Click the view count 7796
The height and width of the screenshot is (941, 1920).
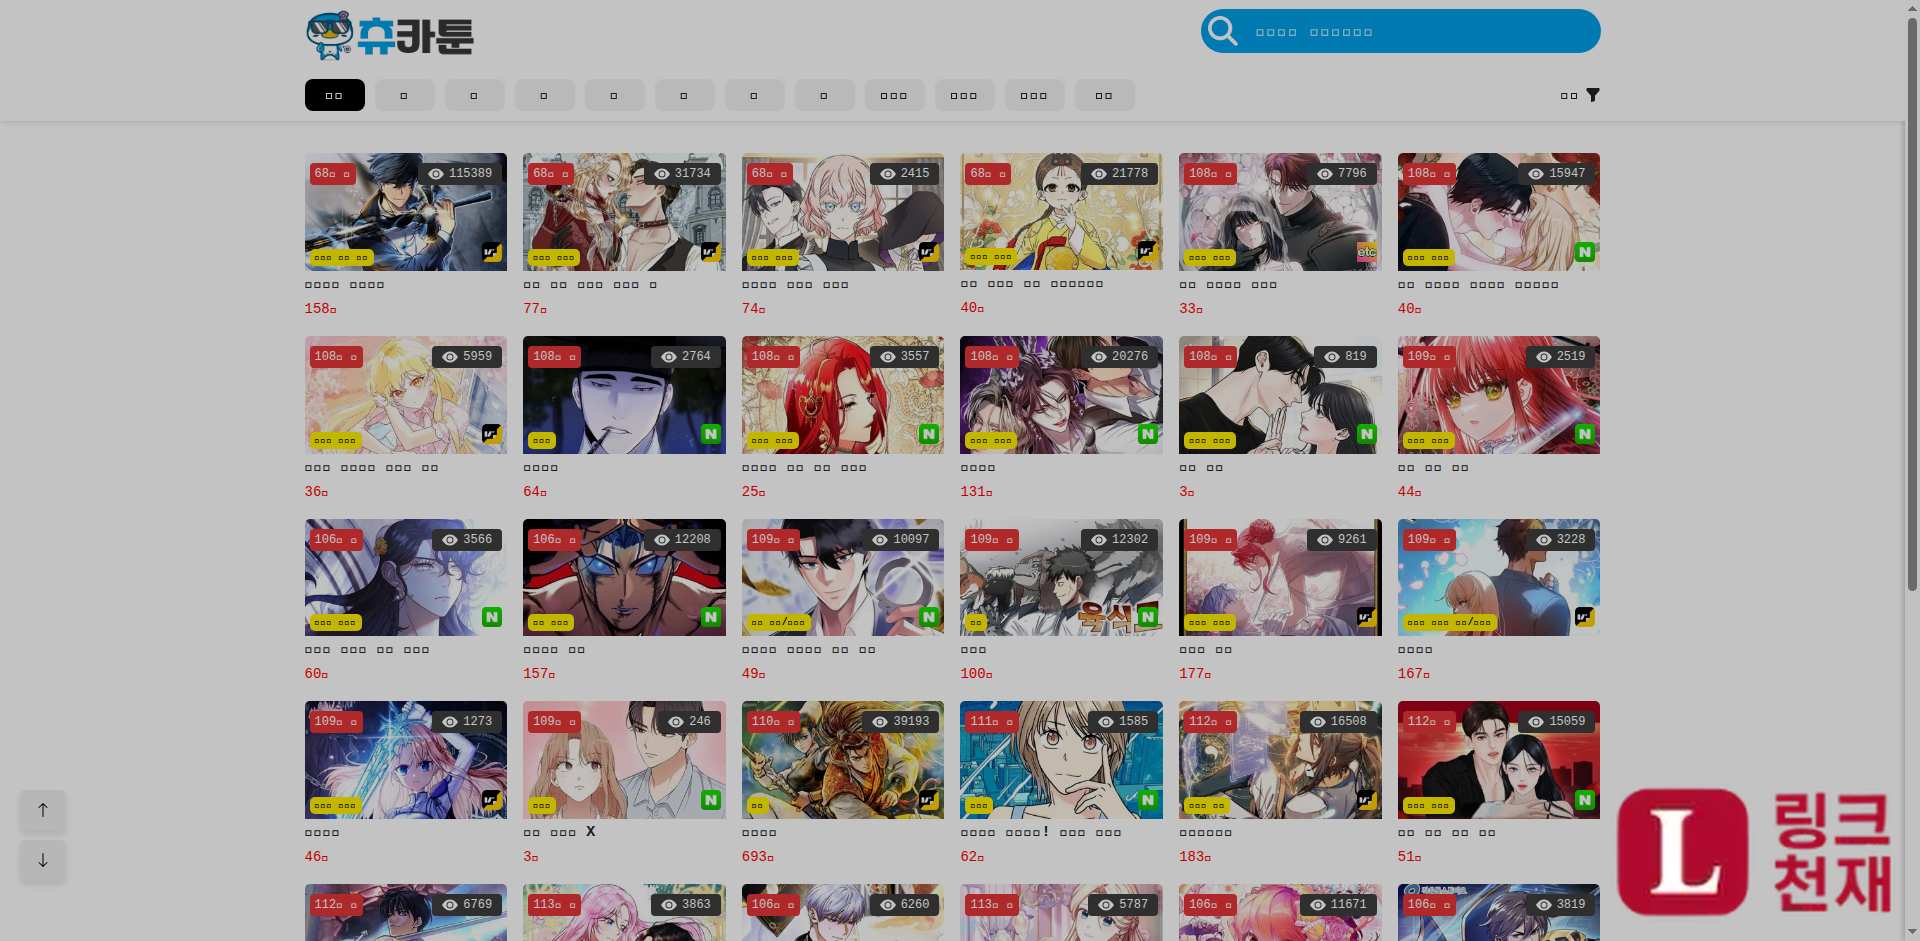pyautogui.click(x=1352, y=174)
